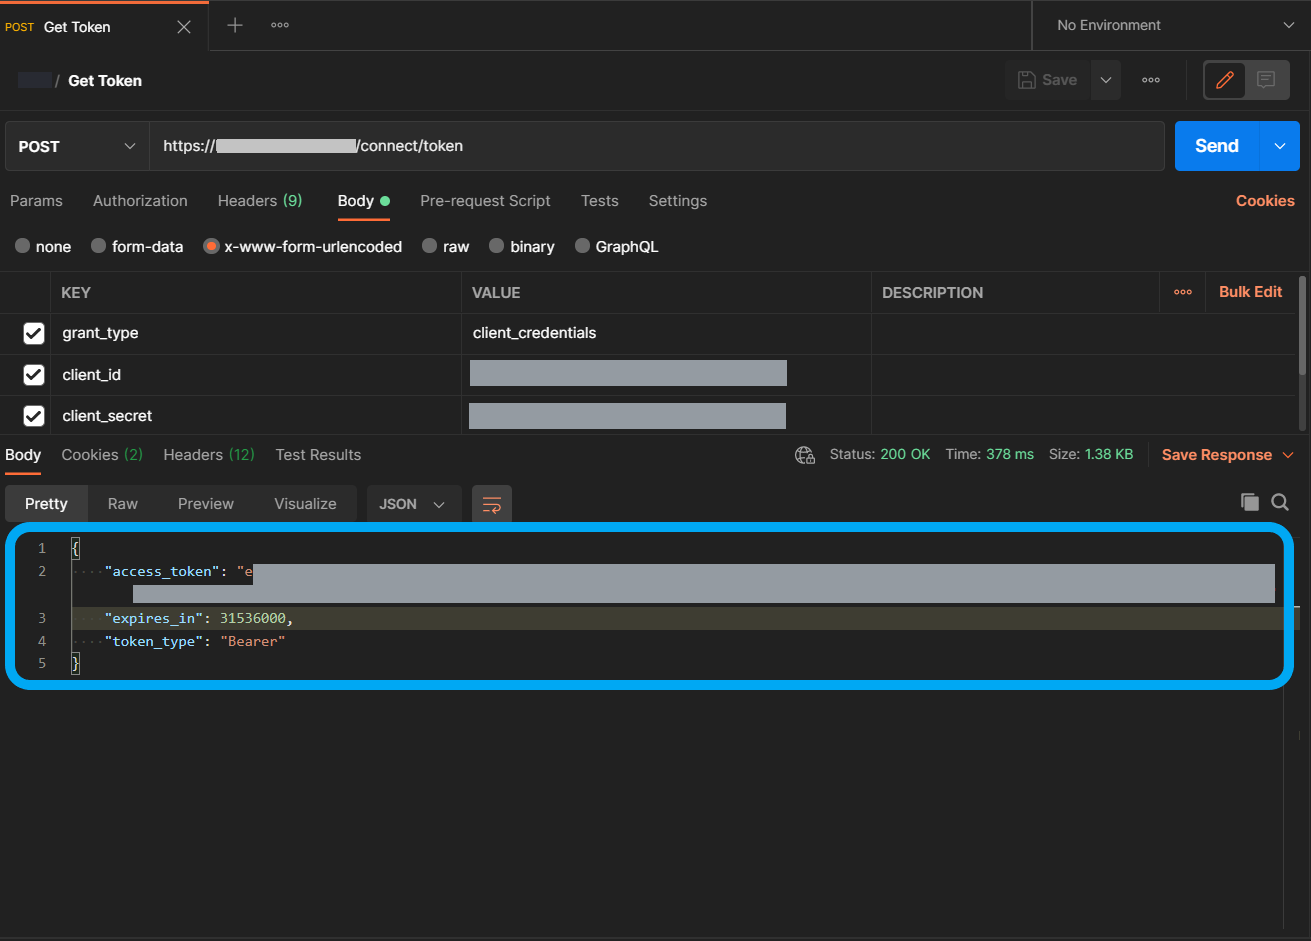Screen dimensions: 1311x941
Task: Copy the response with copy icon
Action: (1250, 502)
